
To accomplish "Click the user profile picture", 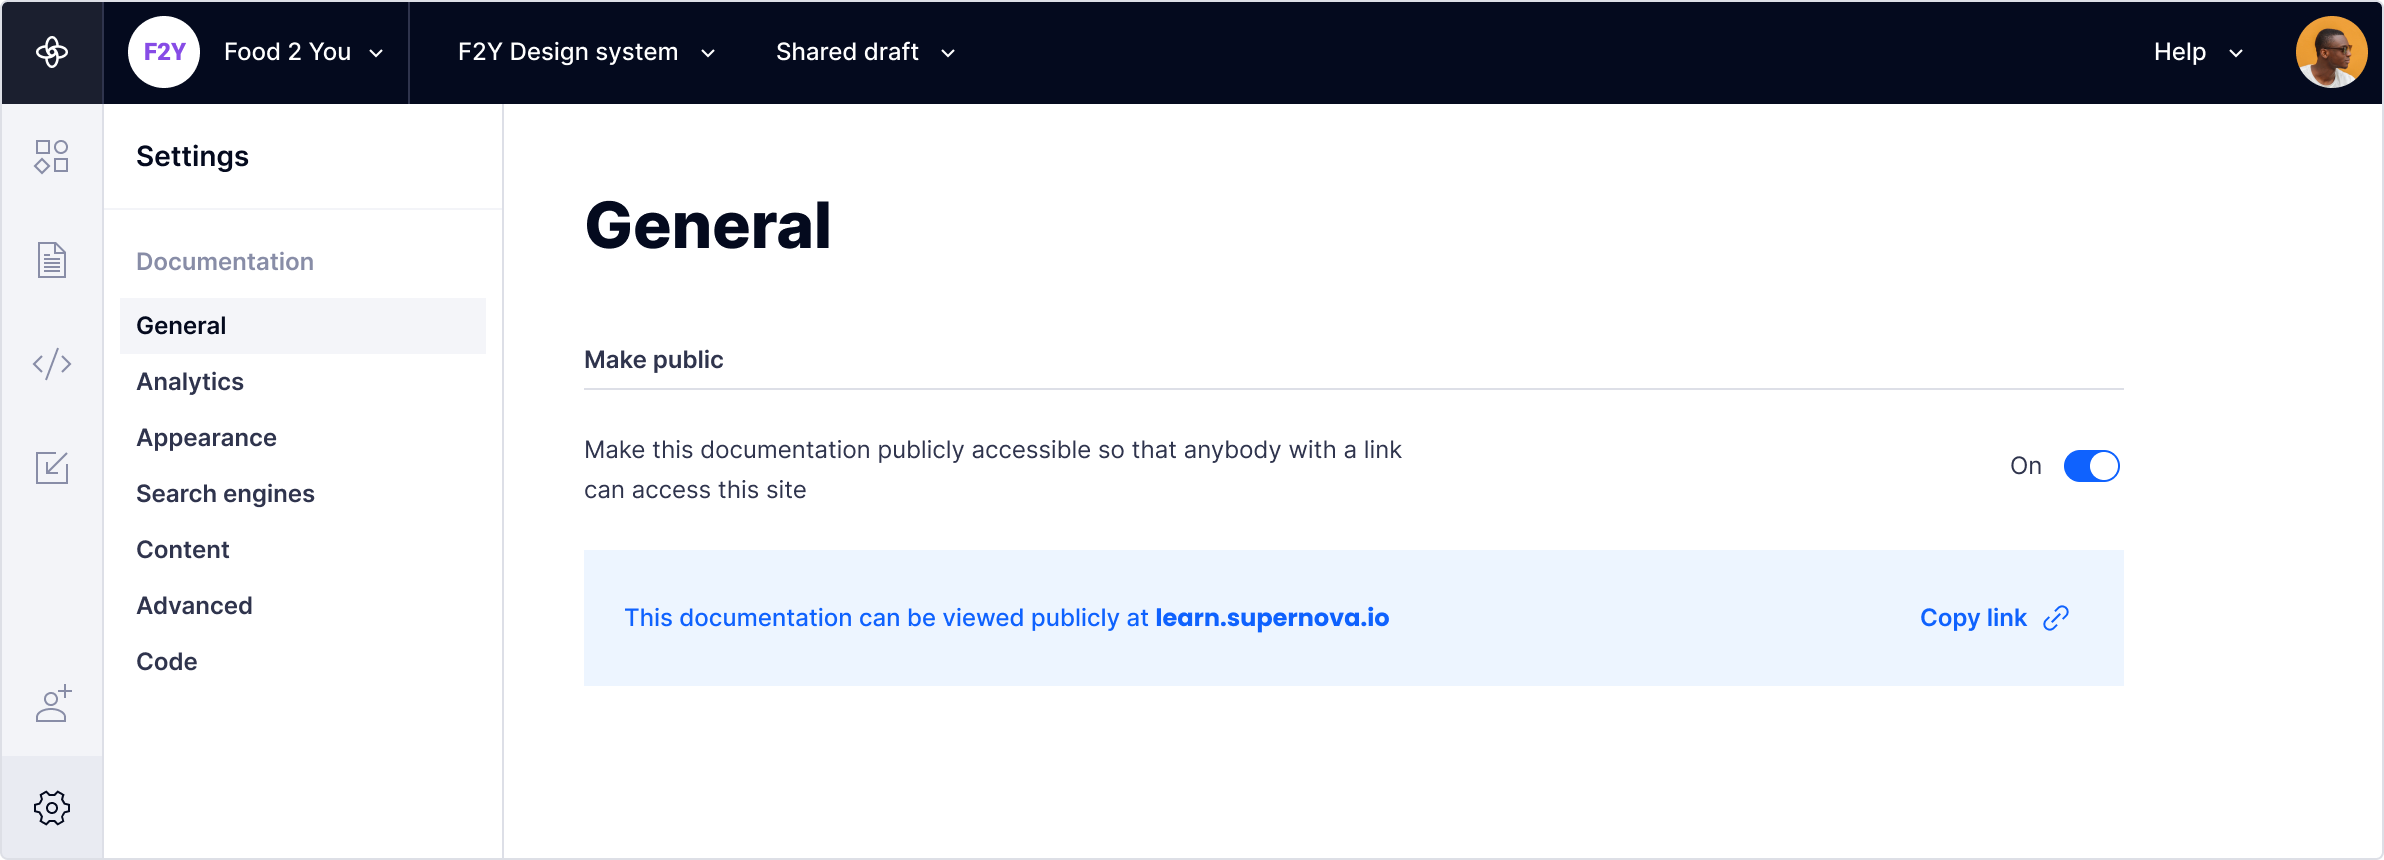I will (x=2332, y=51).
